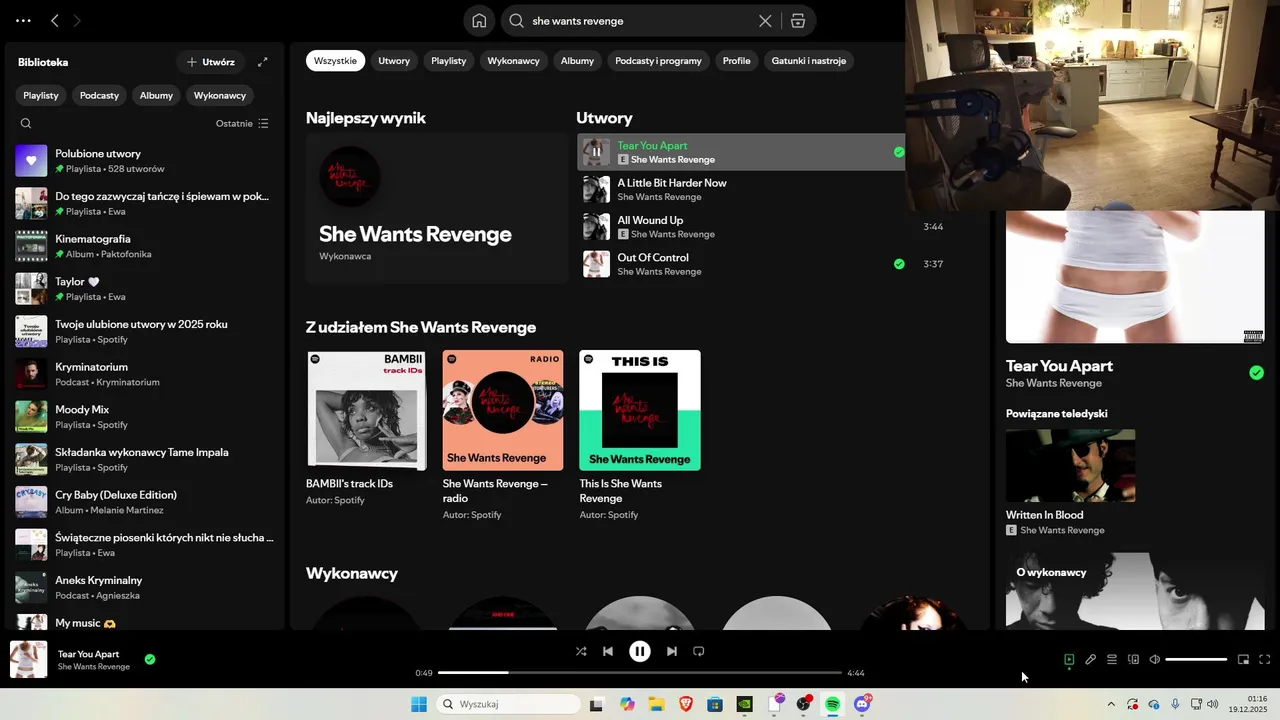
Task: Open the Kinematografia album in library
Action: tap(145, 246)
